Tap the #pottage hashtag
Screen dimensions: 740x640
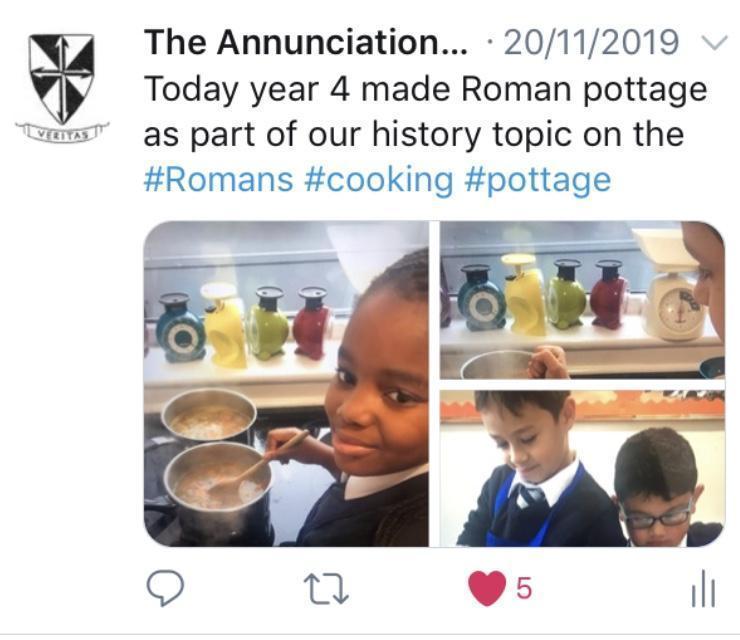[538, 182]
